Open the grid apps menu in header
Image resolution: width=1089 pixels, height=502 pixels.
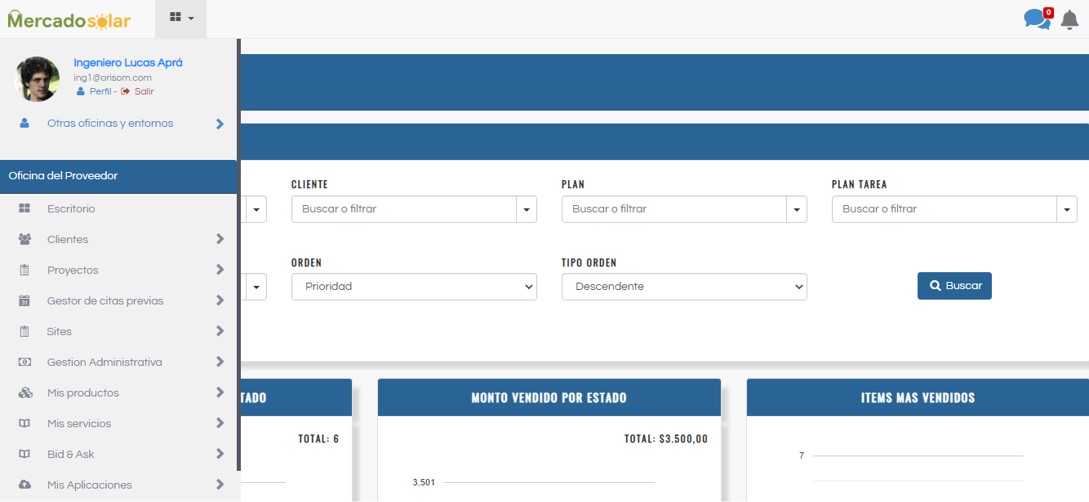pos(181,18)
